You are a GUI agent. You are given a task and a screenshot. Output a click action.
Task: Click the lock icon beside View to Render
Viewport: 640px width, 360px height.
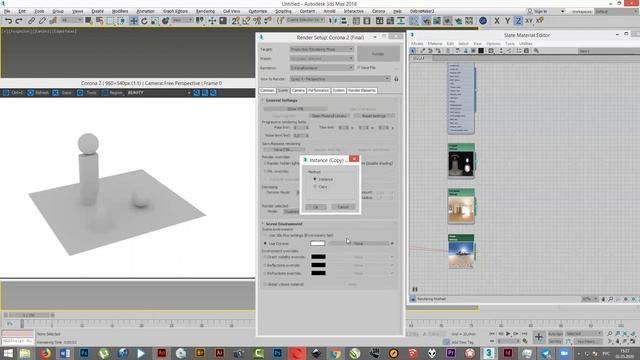(396, 79)
